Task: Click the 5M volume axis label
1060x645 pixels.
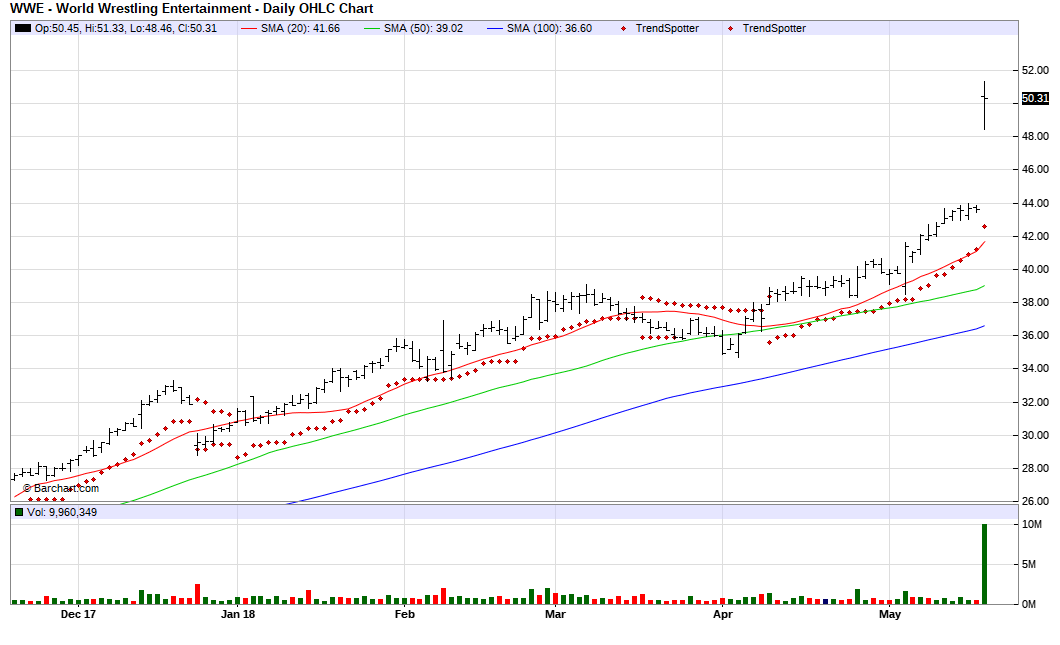Action: [x=1028, y=565]
